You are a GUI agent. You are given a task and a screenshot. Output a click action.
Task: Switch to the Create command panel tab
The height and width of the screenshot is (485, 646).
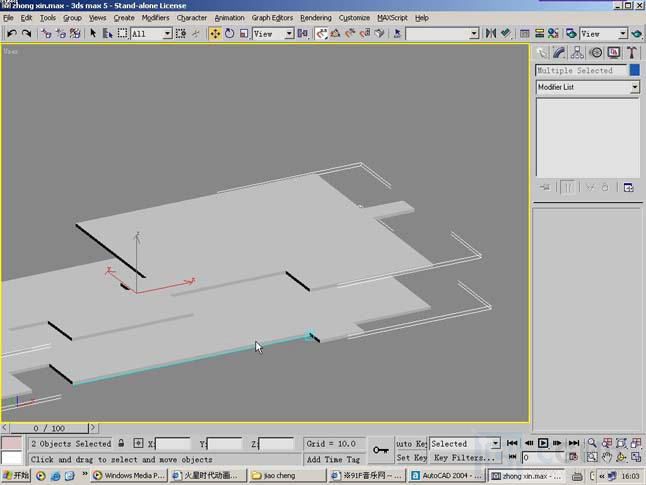pos(542,53)
